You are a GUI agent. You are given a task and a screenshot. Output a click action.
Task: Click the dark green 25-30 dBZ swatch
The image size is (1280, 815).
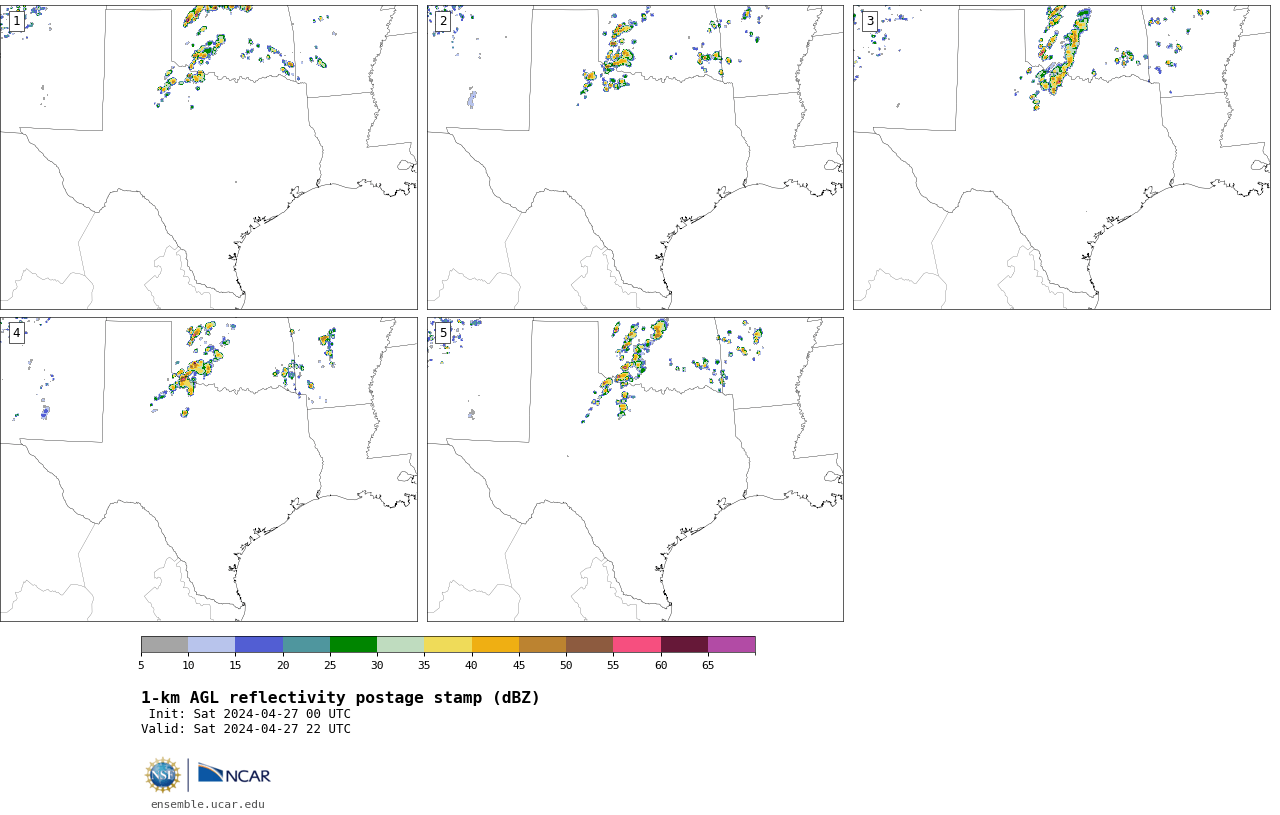click(353, 645)
